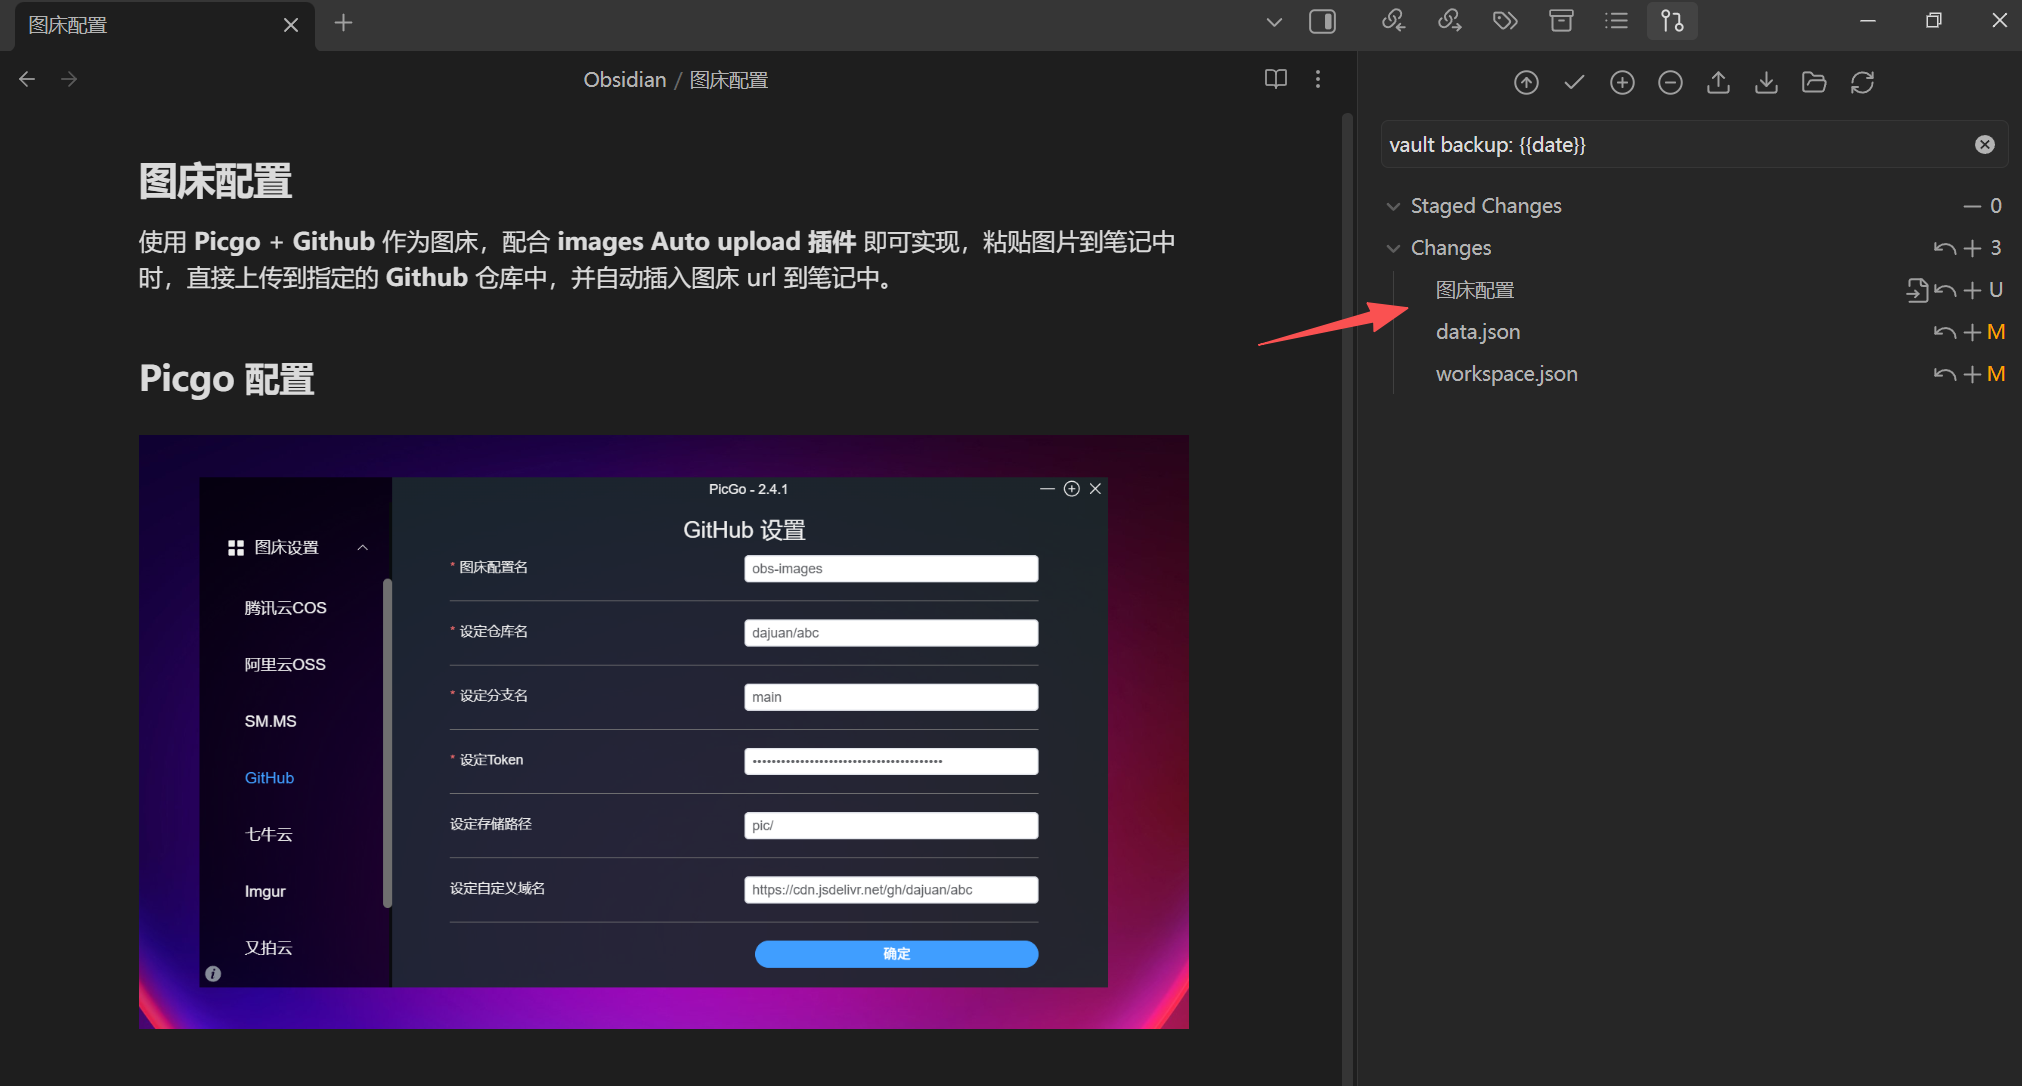Viewport: 2022px width, 1086px height.
Task: Open the Source Control git tab
Action: click(x=1672, y=21)
